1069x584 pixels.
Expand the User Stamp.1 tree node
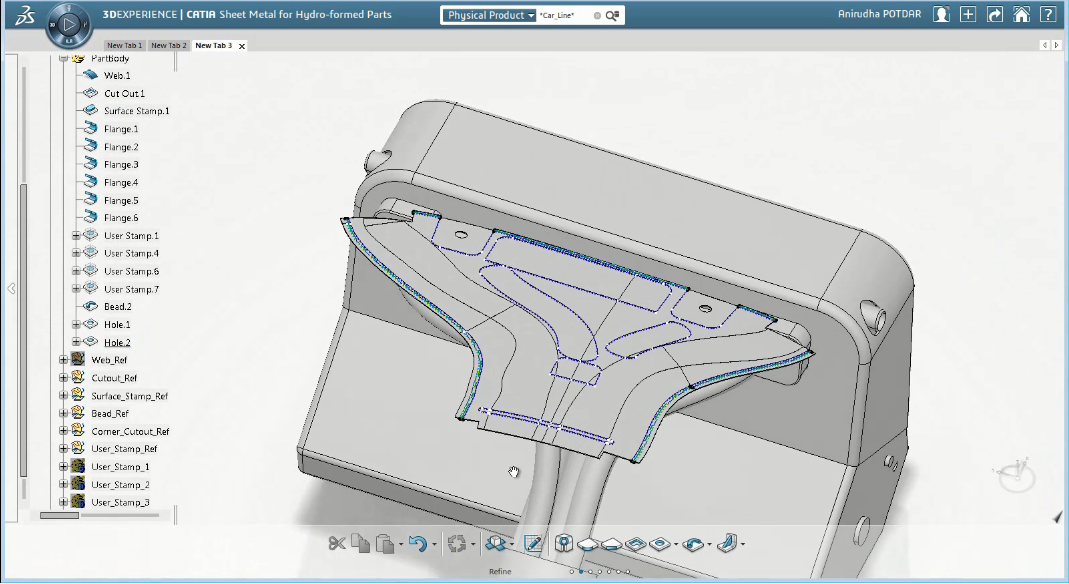(x=76, y=235)
